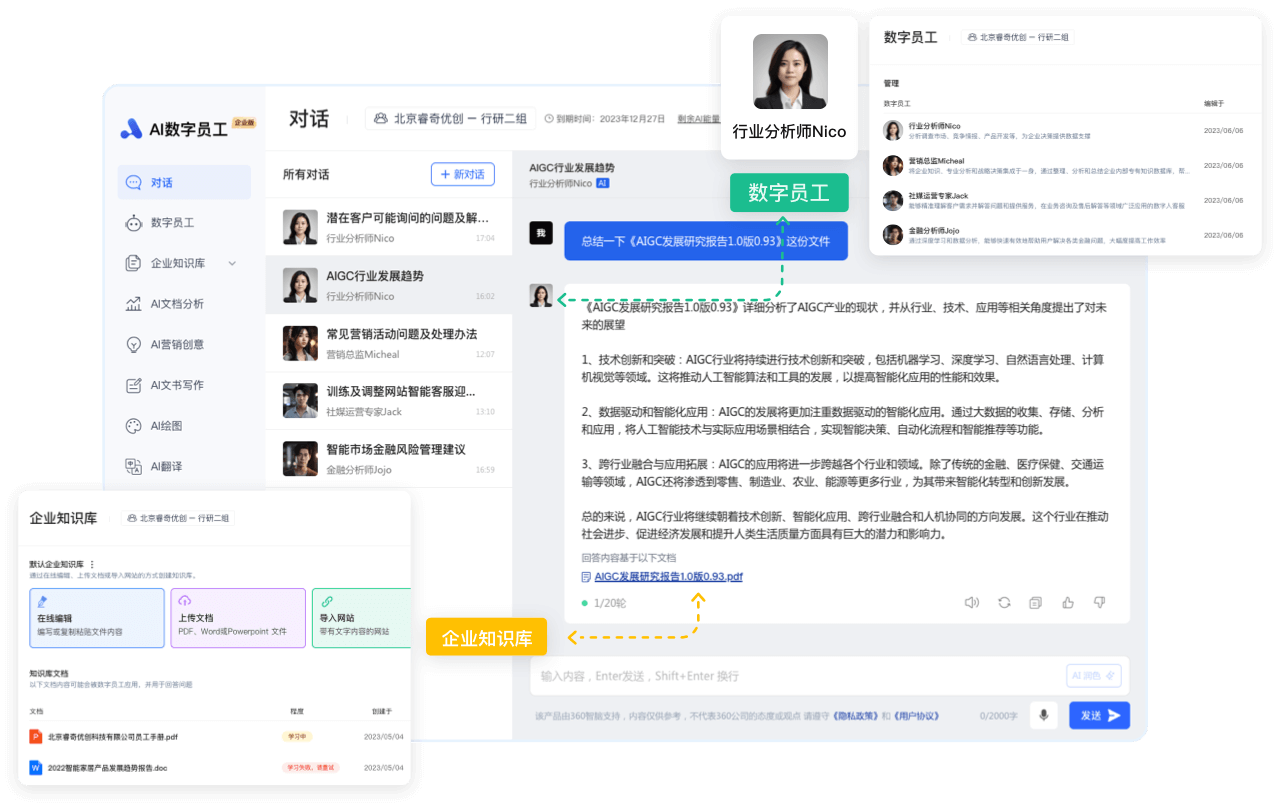This screenshot has width=1280, height=808.
Task: Click the blue Word file icon
Action: 36,767
